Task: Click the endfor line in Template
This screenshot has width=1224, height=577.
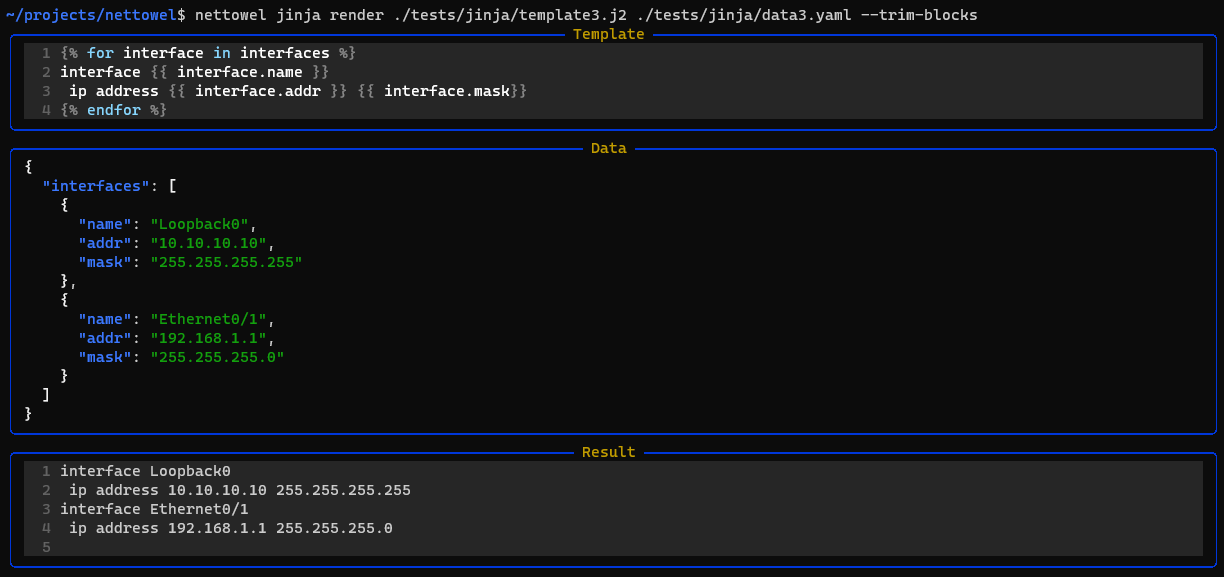Action: 113,110
